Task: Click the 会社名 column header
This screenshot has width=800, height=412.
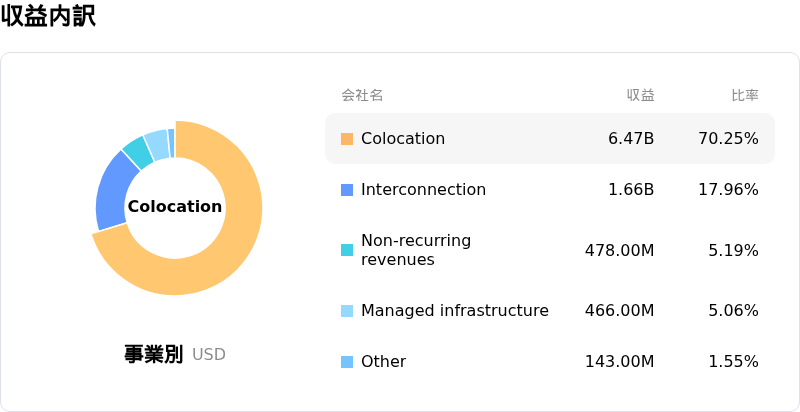Action: tap(362, 95)
